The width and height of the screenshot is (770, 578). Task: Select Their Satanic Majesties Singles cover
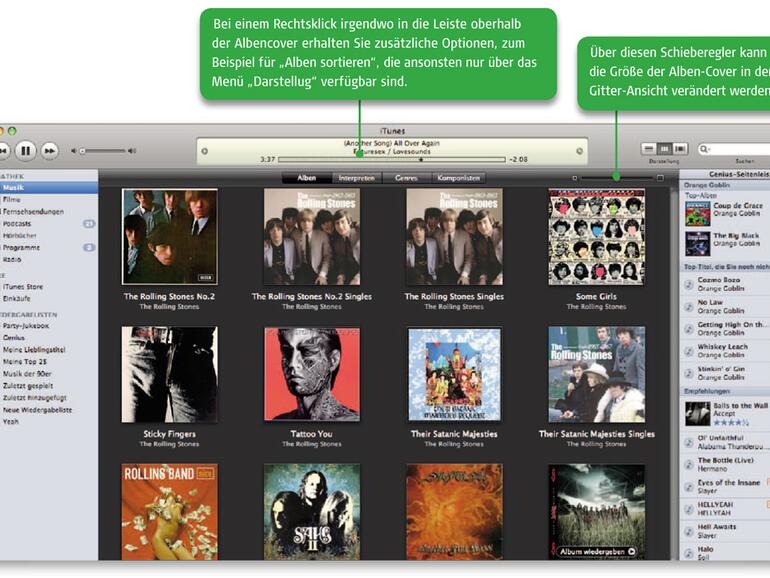[597, 375]
